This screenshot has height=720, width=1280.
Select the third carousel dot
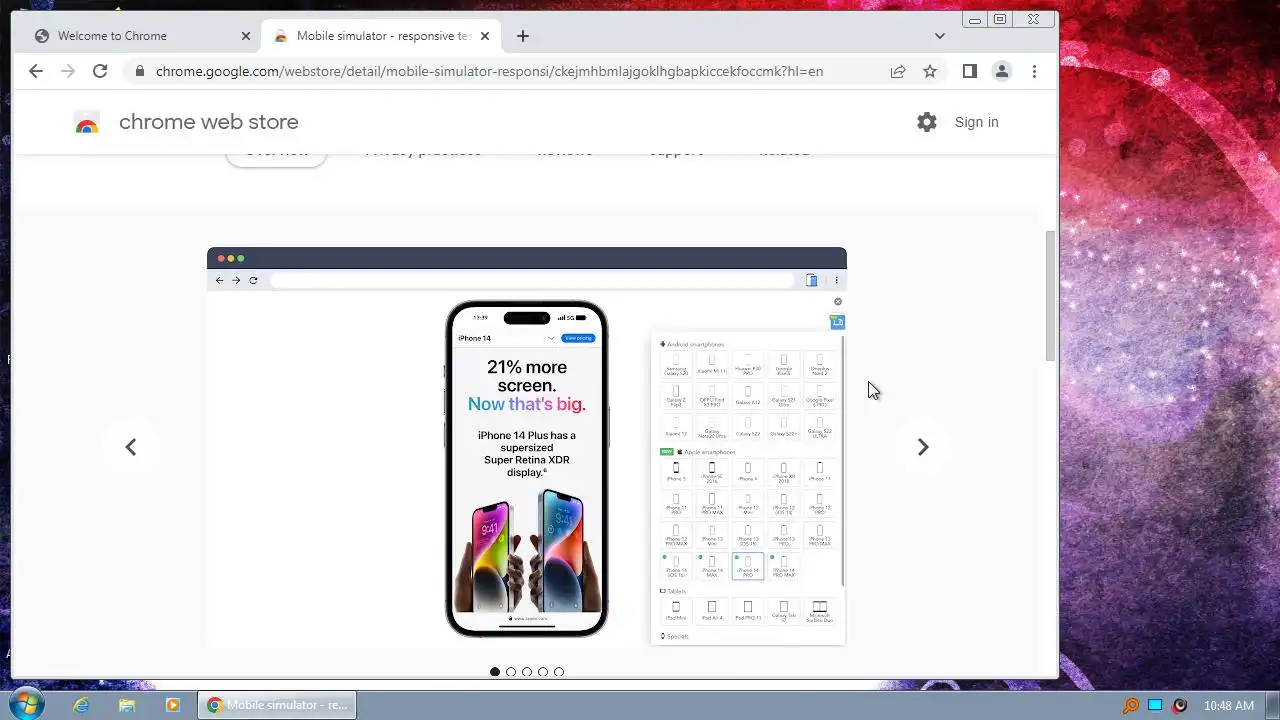tap(527, 672)
